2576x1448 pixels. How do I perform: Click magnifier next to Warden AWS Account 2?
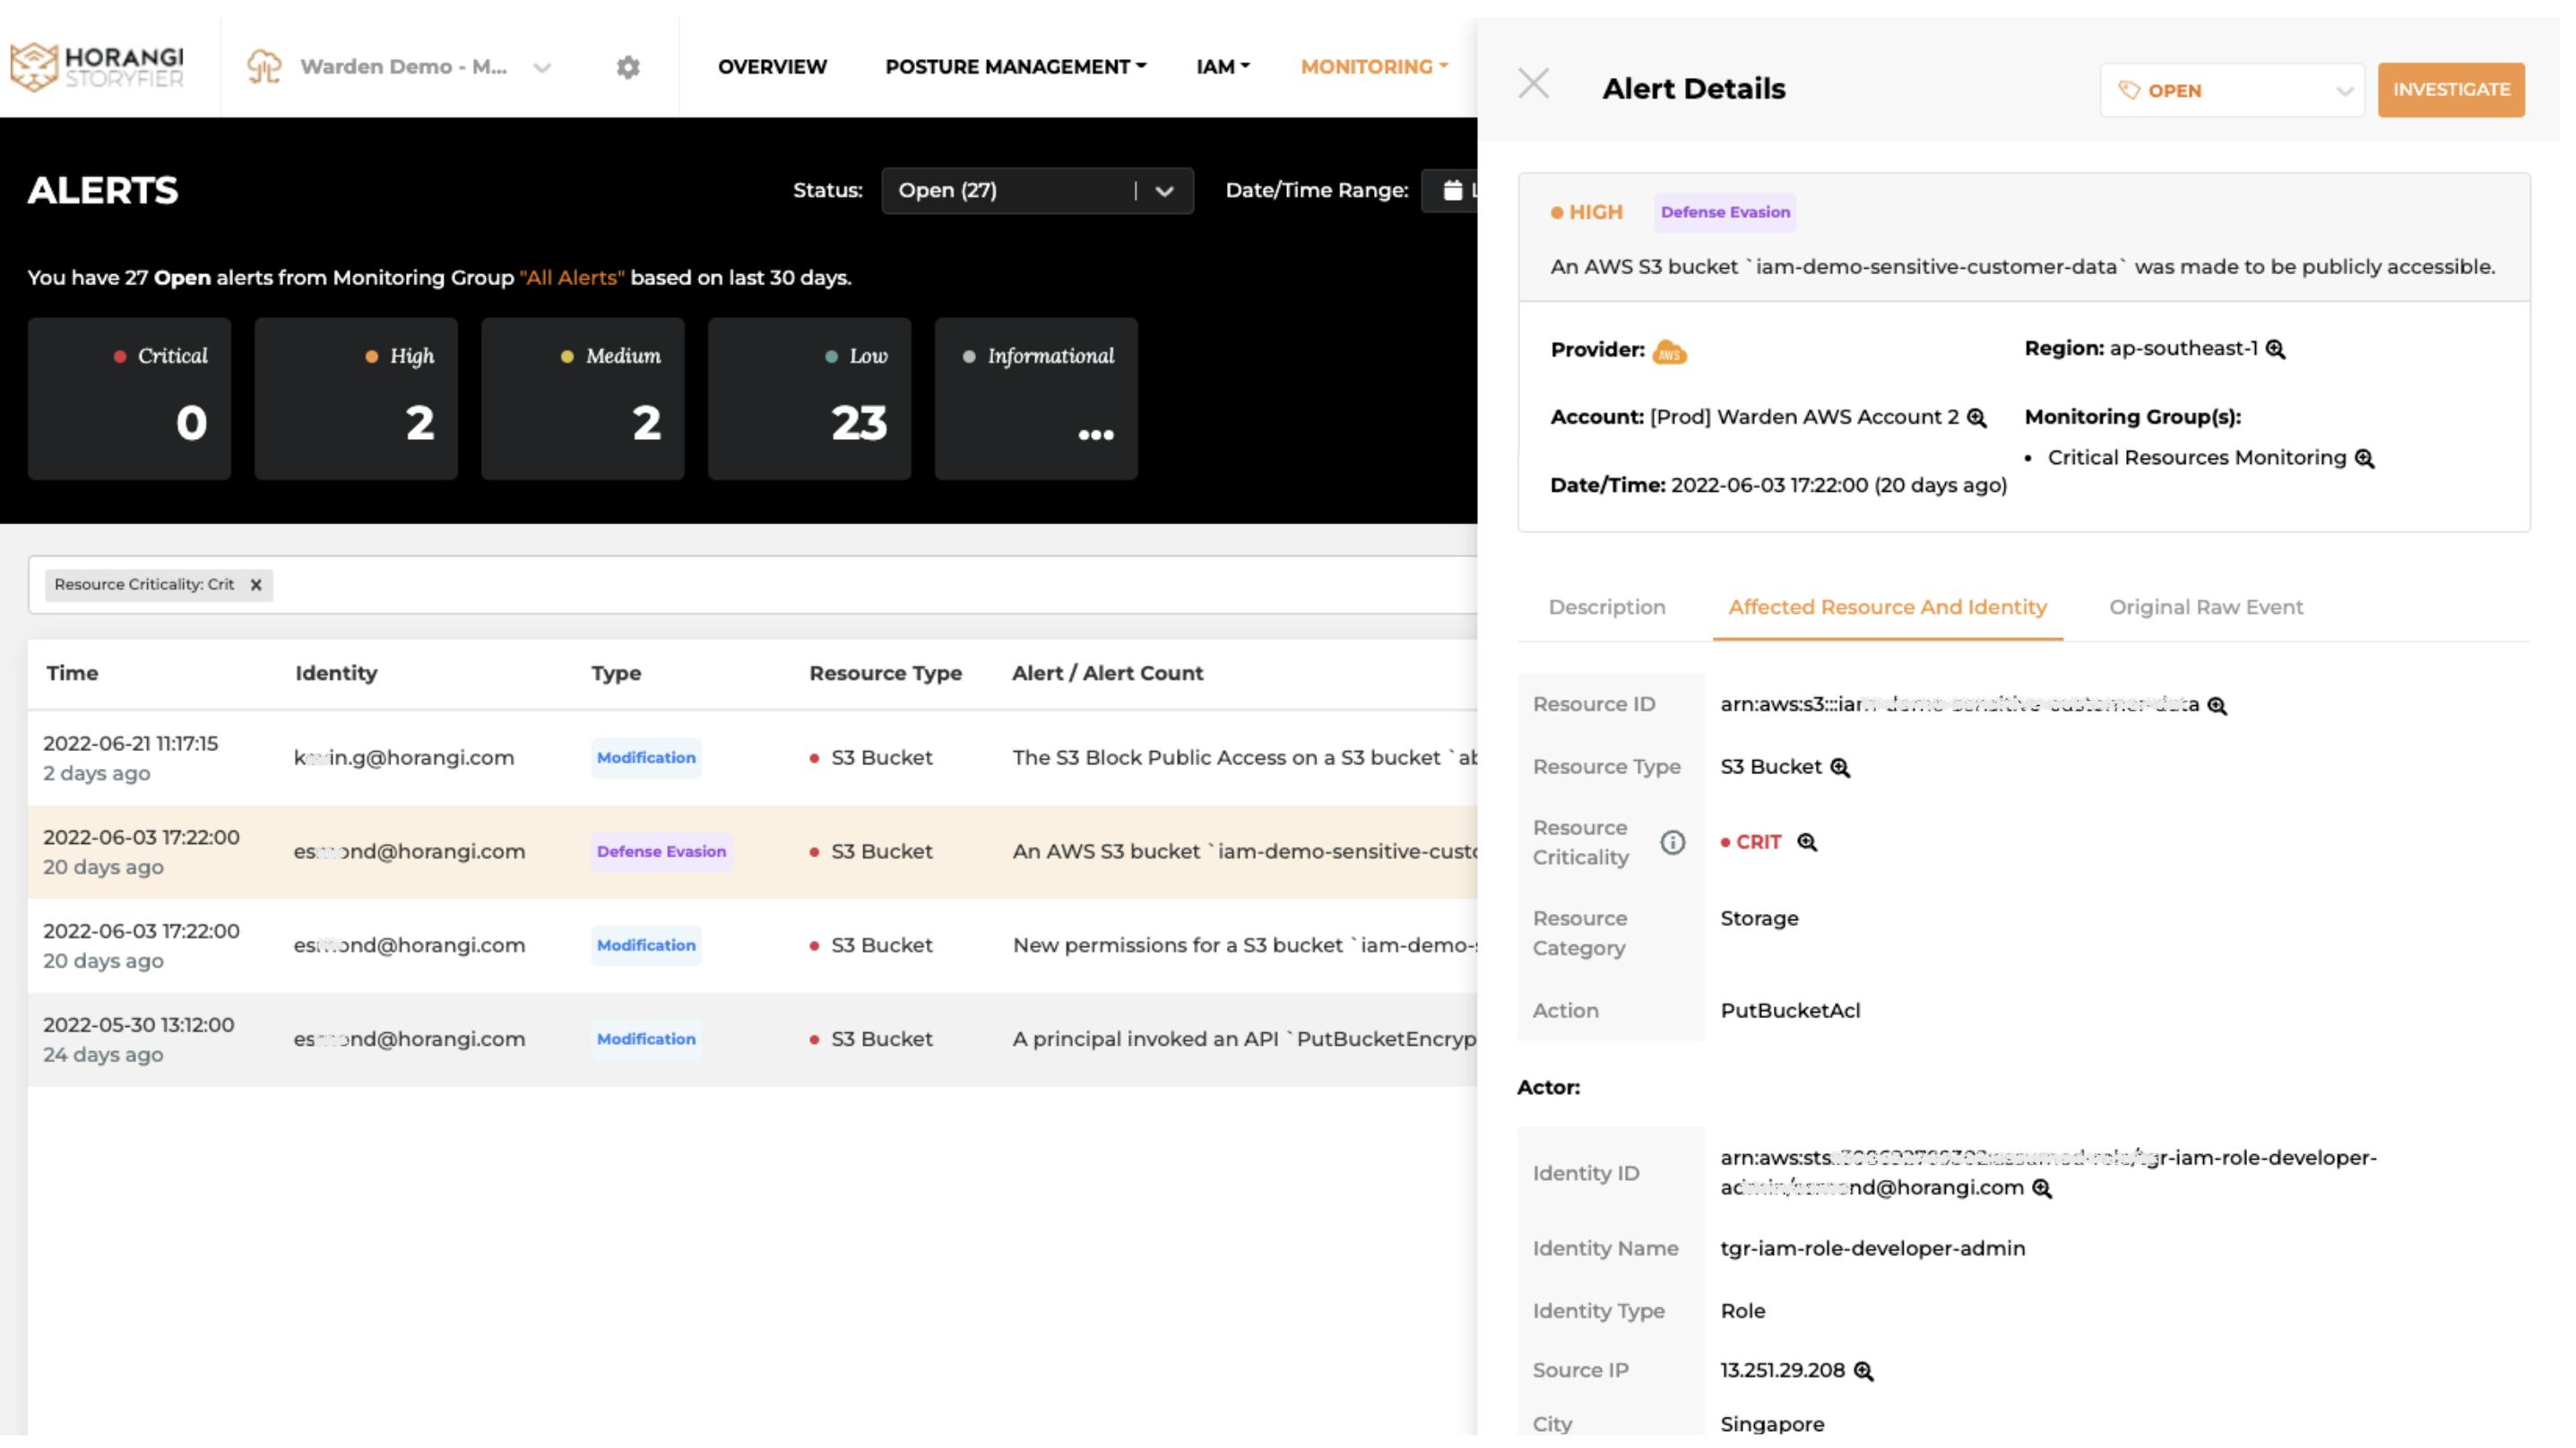point(1976,418)
